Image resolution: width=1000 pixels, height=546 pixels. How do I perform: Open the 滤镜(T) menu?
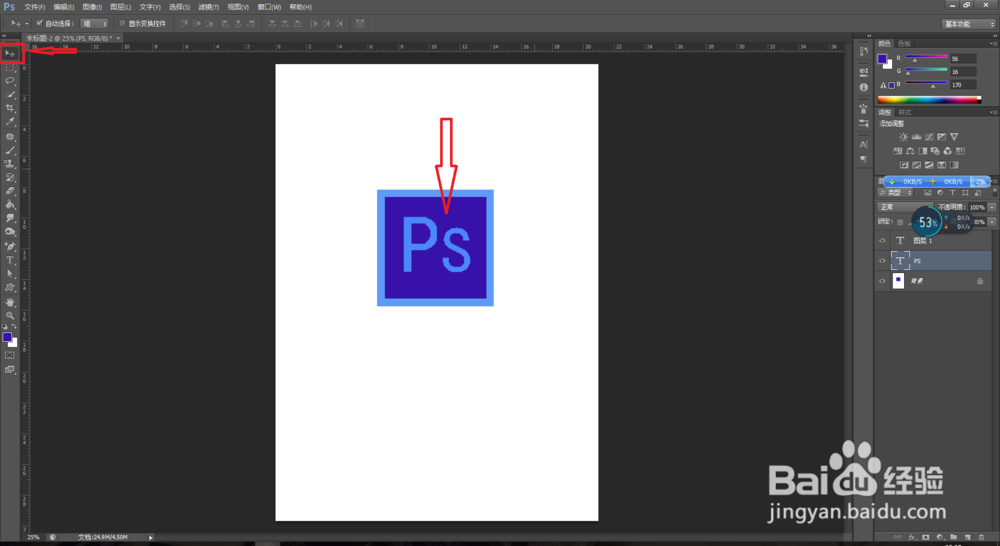tap(209, 7)
